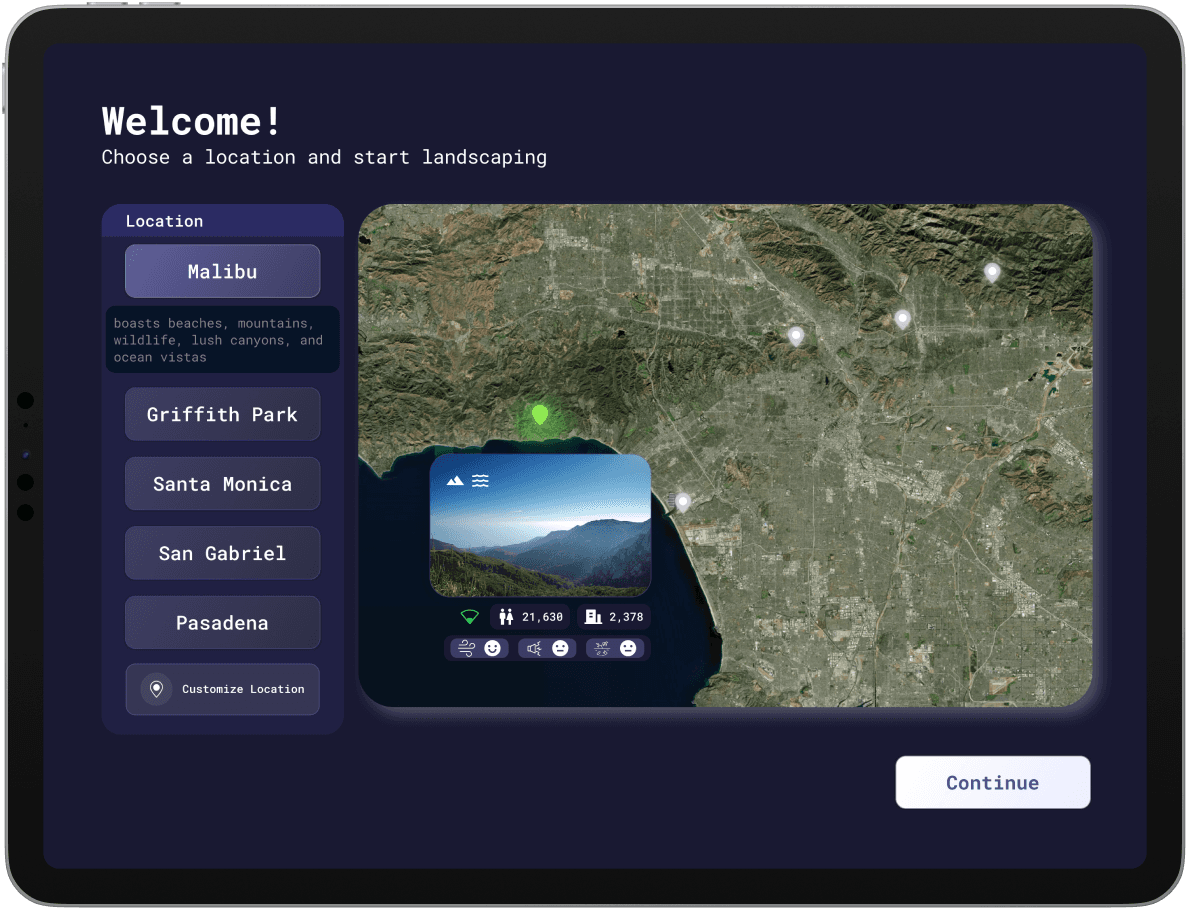Click the topmost right white map pin
The image size is (1190, 912).
pyautogui.click(x=992, y=272)
